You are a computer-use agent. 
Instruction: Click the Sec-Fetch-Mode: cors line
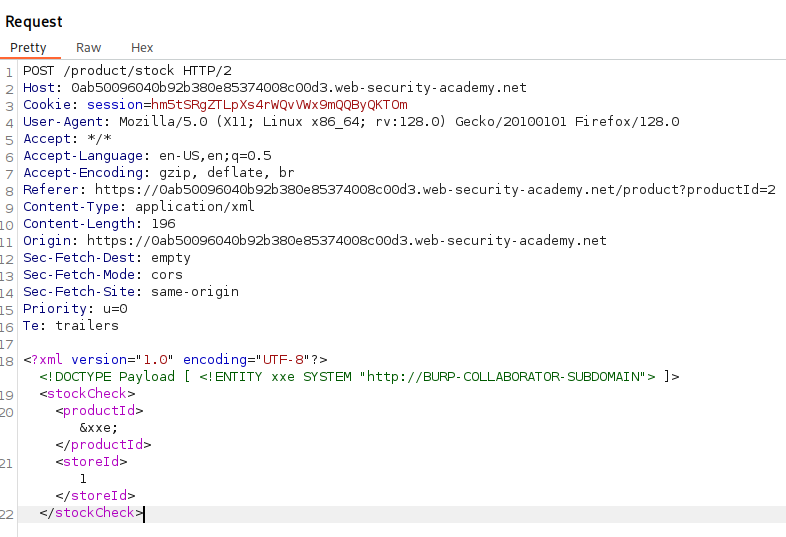click(x=103, y=275)
